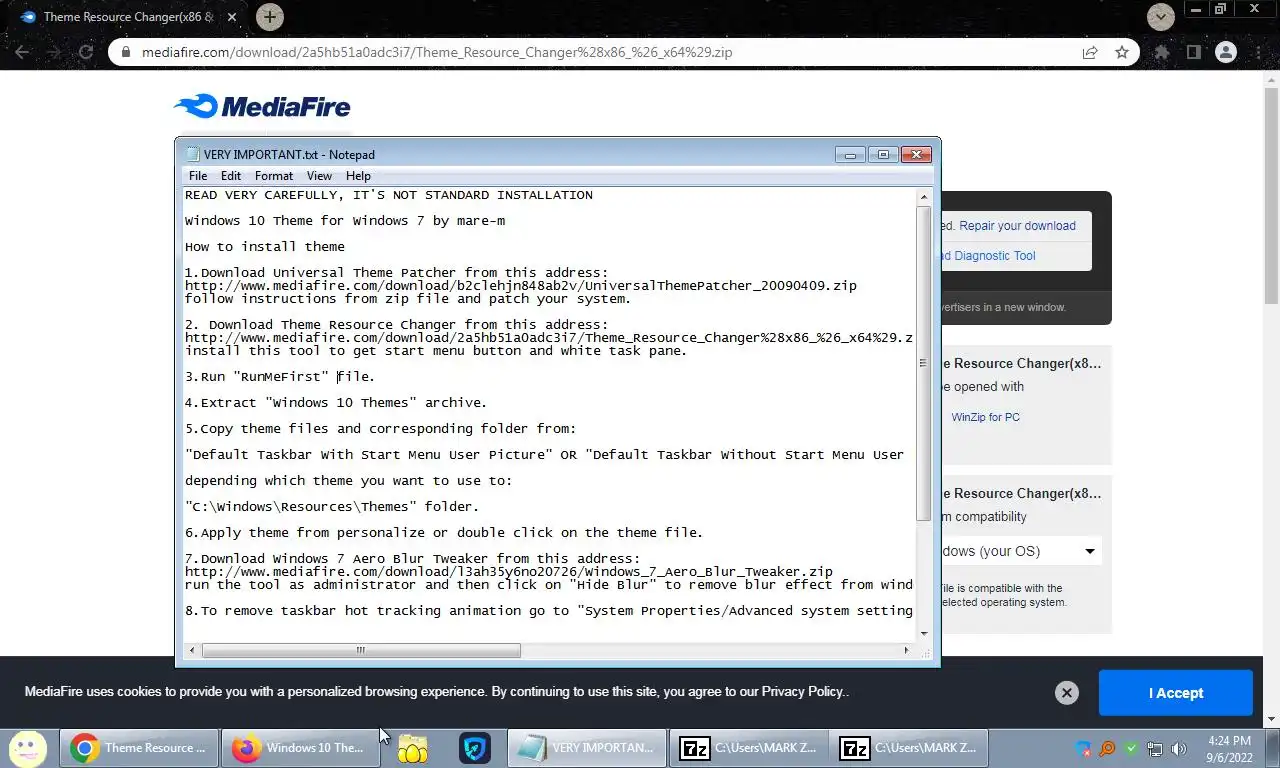The height and width of the screenshot is (768, 1280).
Task: Open Chrome's three-dot menu
Action: pyautogui.click(x=1258, y=52)
